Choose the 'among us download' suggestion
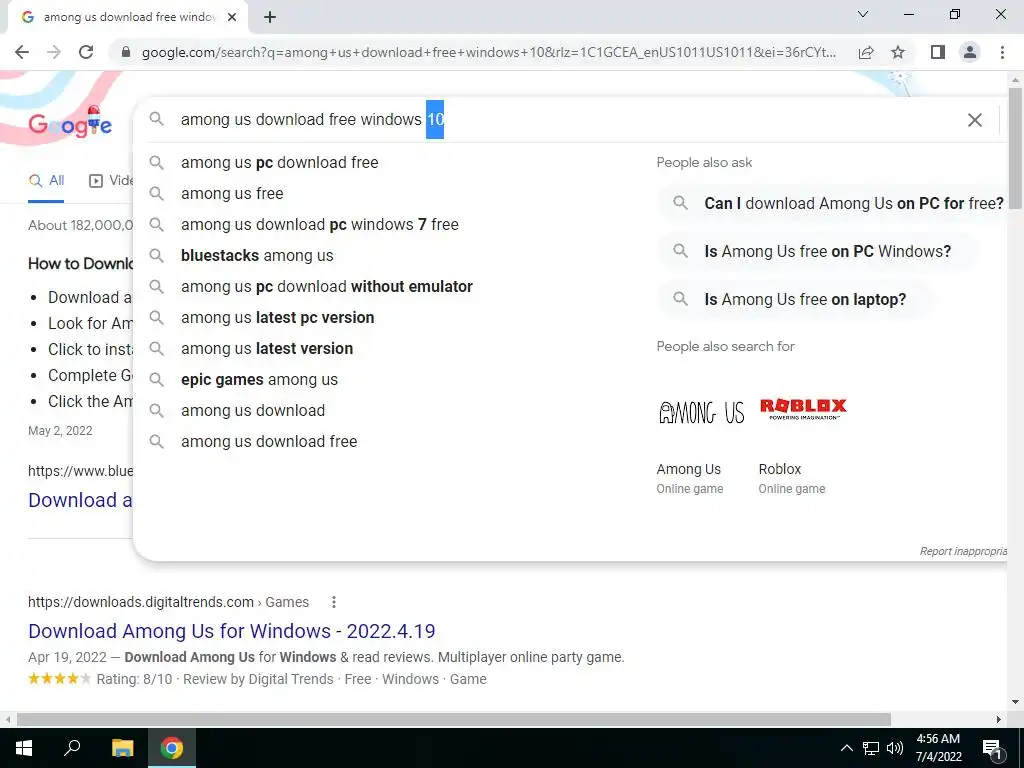1024x768 pixels. [253, 411]
